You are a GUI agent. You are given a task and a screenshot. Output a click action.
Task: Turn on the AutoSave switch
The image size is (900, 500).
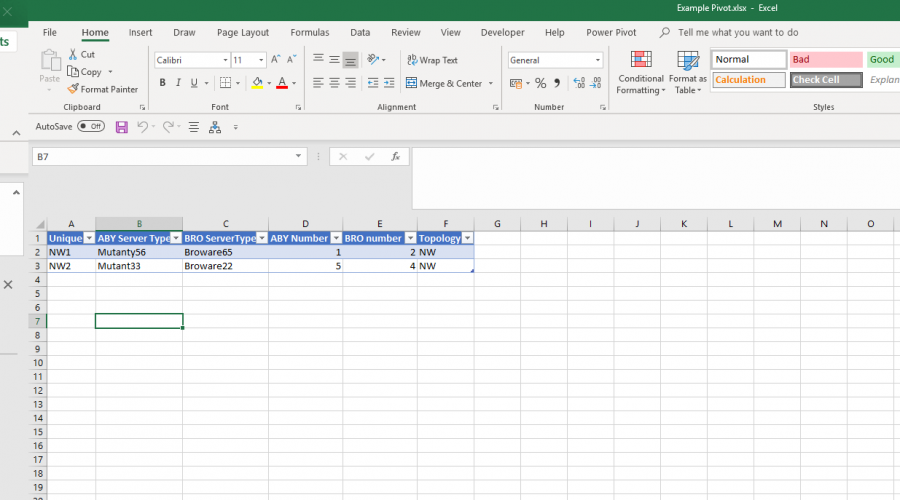[91, 126]
